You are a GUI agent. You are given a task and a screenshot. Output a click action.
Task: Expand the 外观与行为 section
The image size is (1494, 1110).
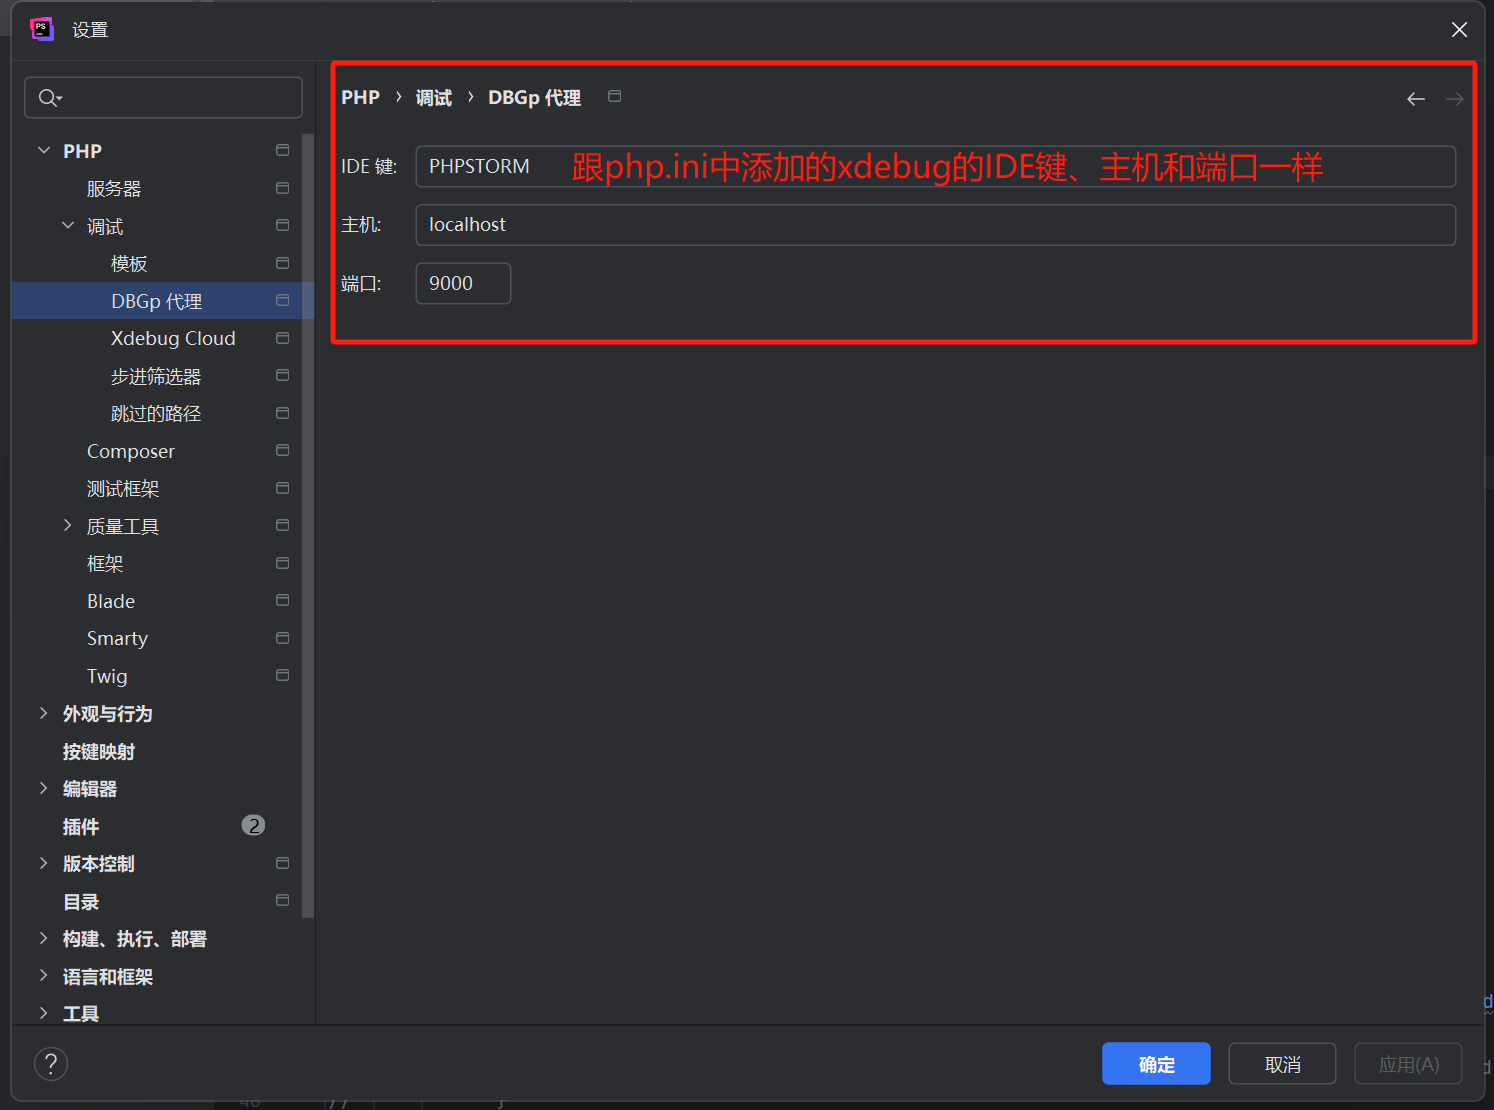point(44,713)
